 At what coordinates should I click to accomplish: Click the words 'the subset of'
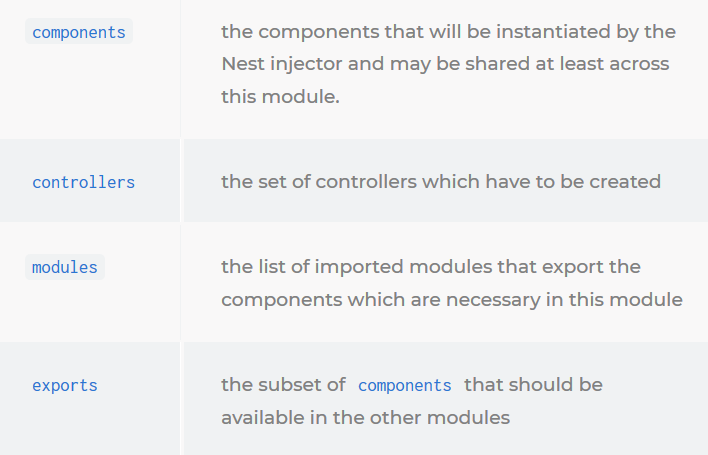(283, 385)
